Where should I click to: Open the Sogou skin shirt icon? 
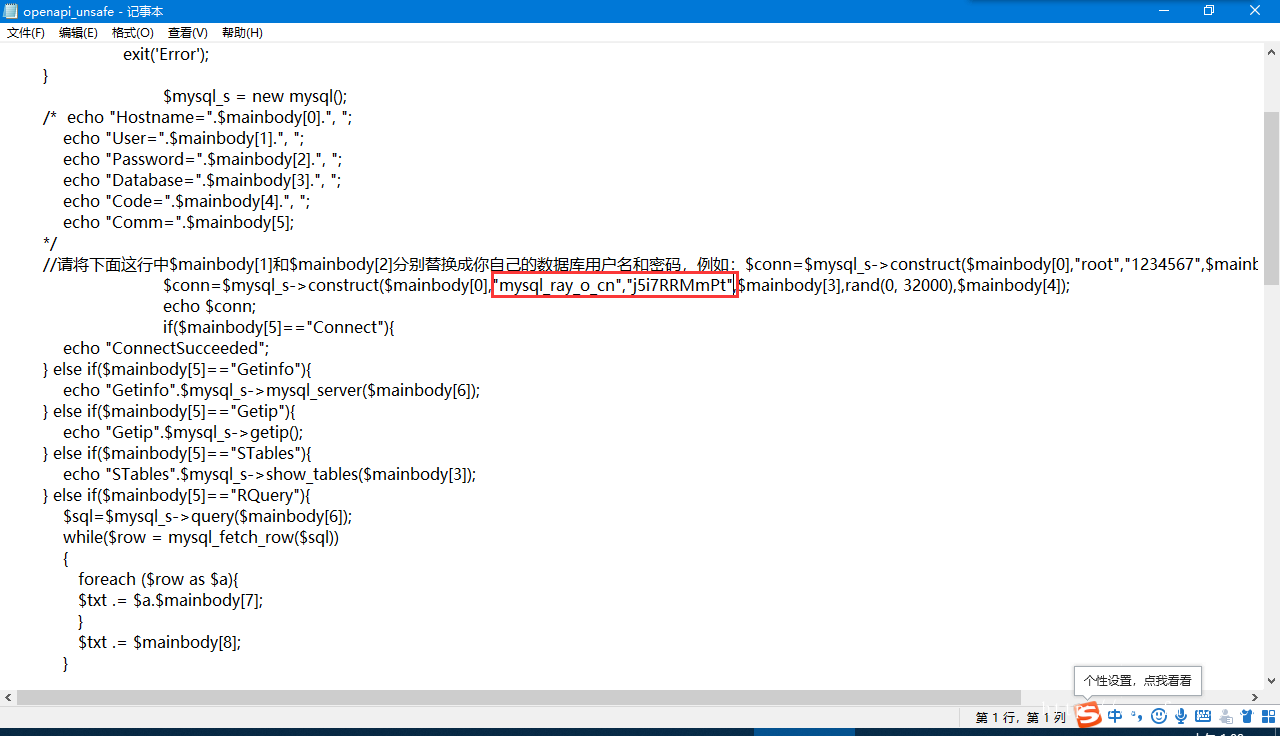coord(1247,716)
